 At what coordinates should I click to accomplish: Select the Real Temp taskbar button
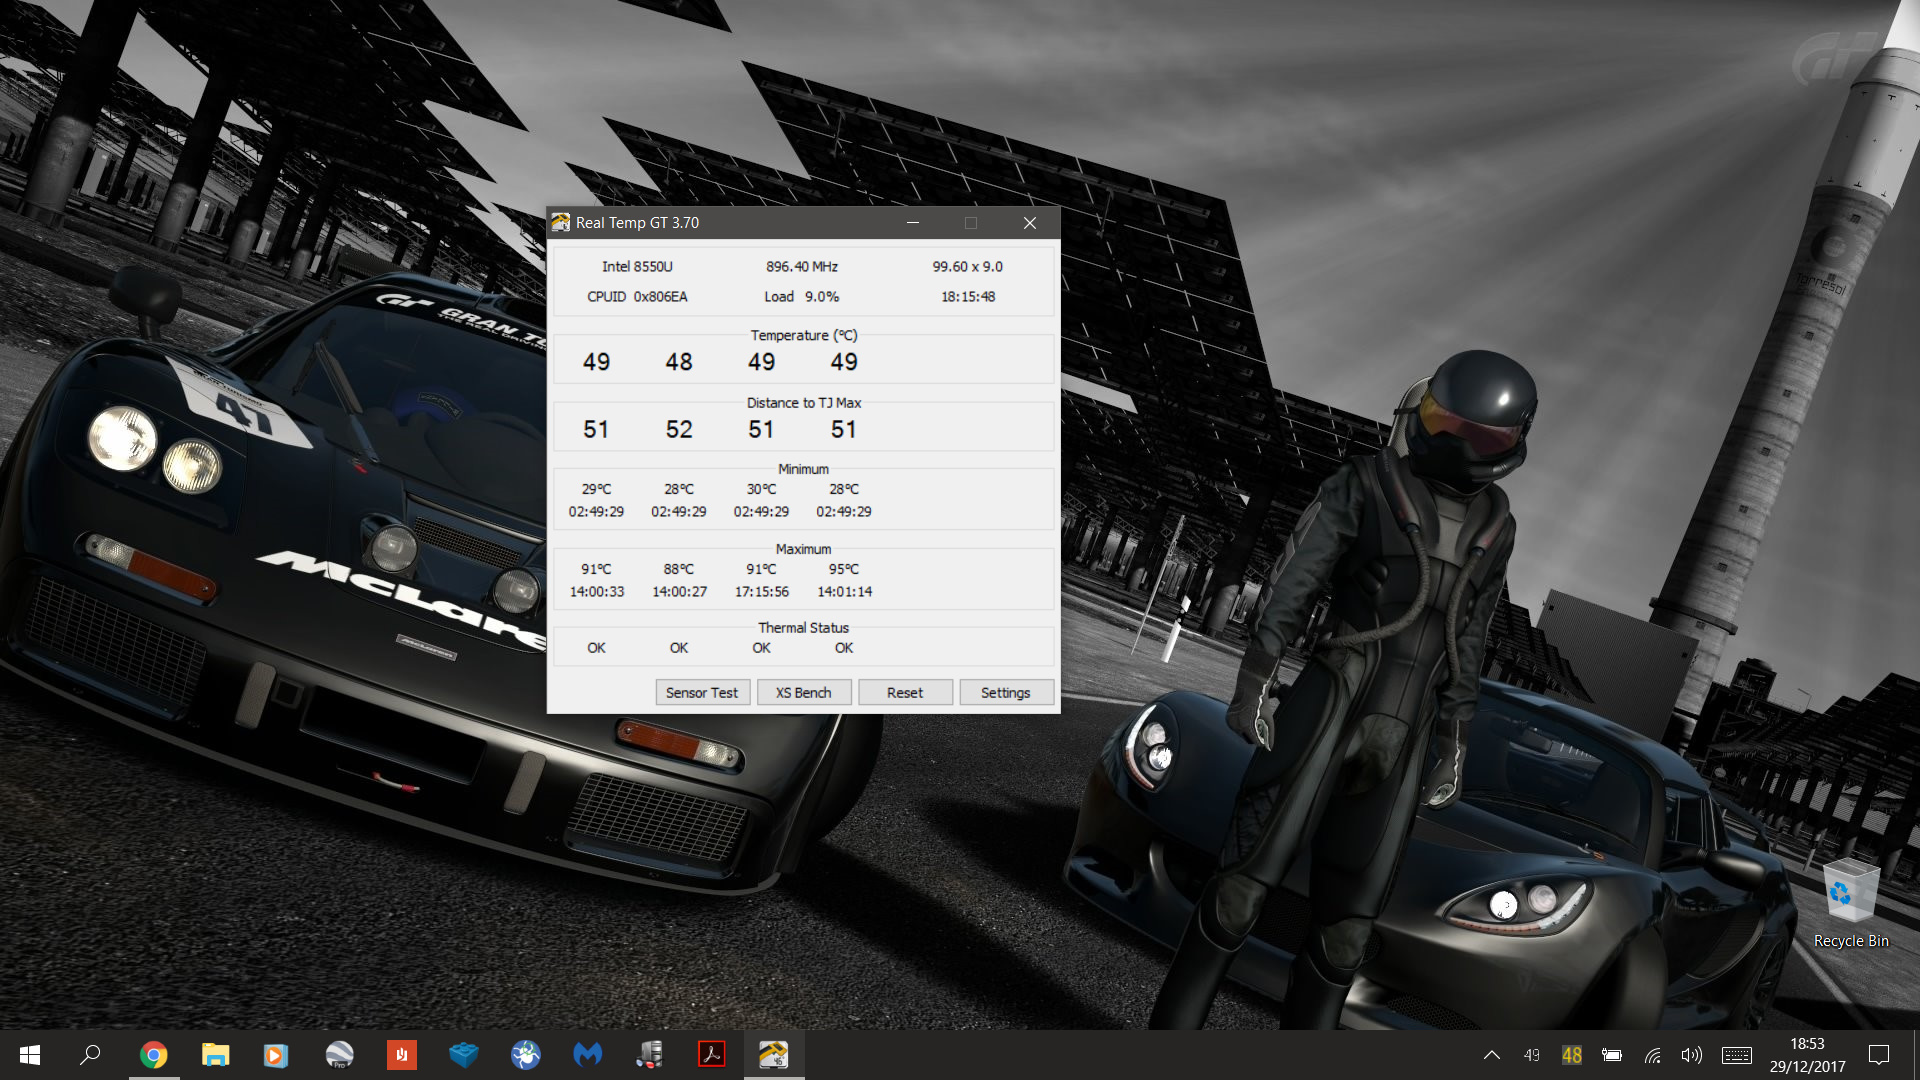point(773,1055)
